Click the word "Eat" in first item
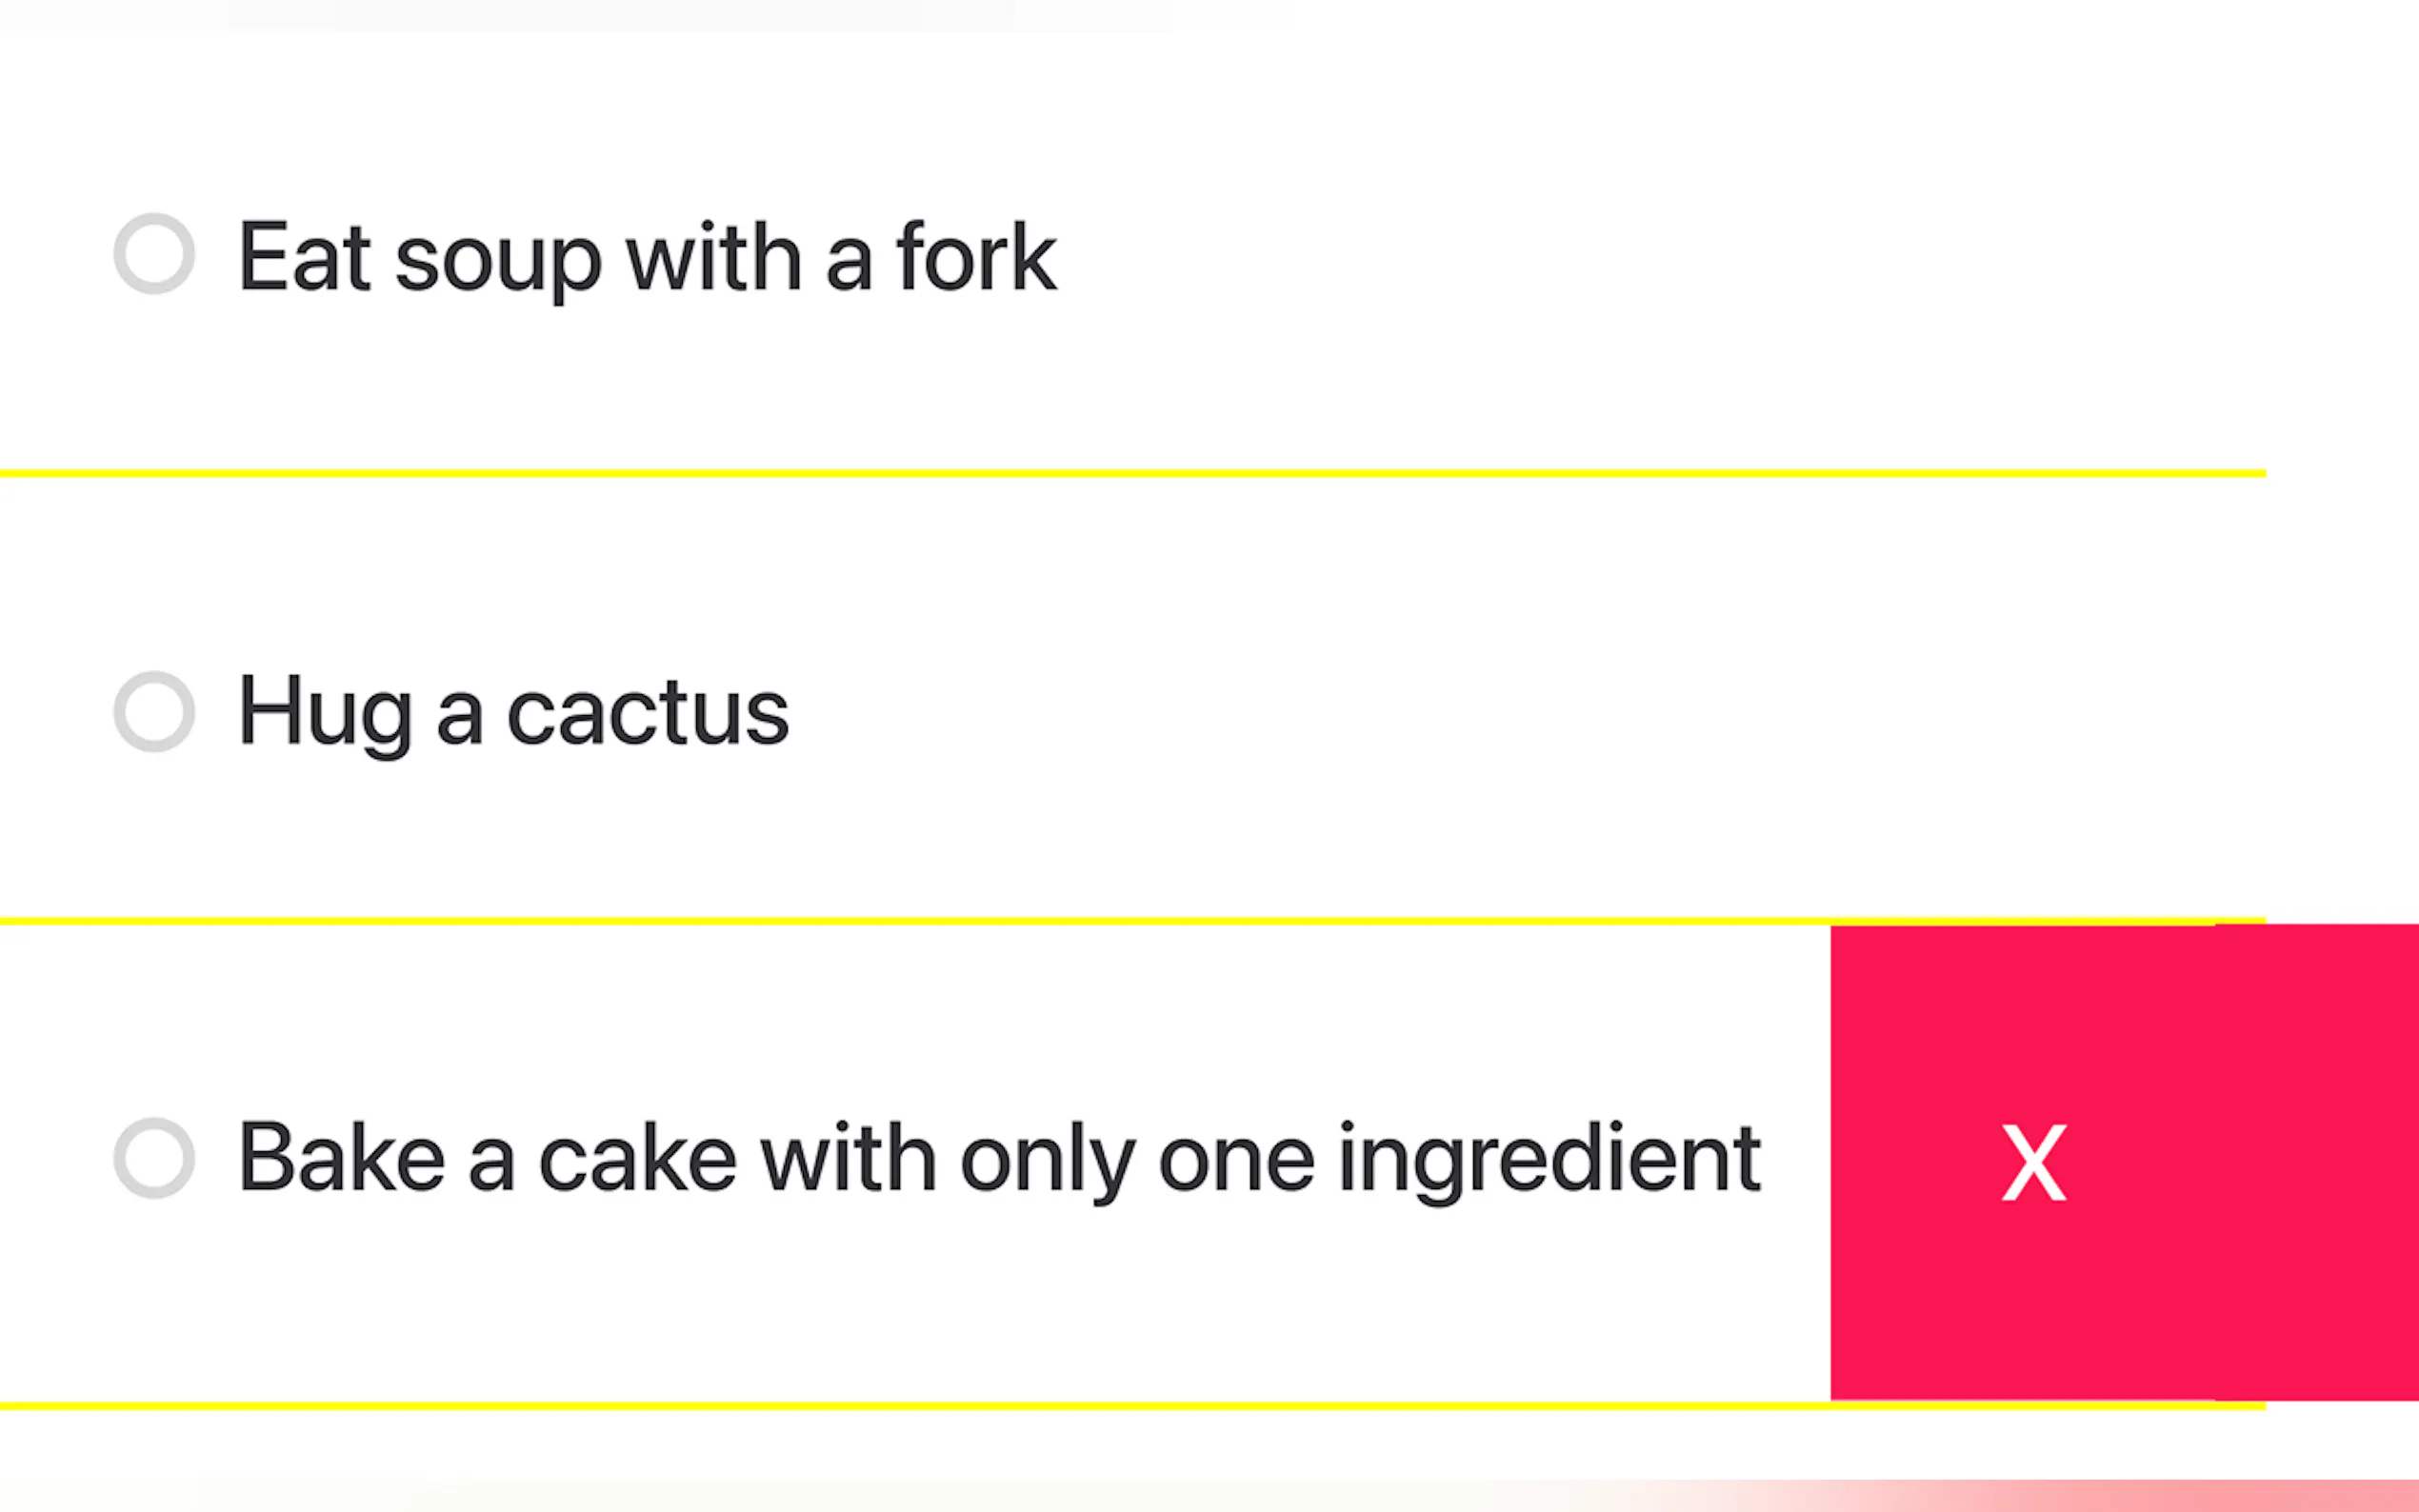 pos(305,258)
